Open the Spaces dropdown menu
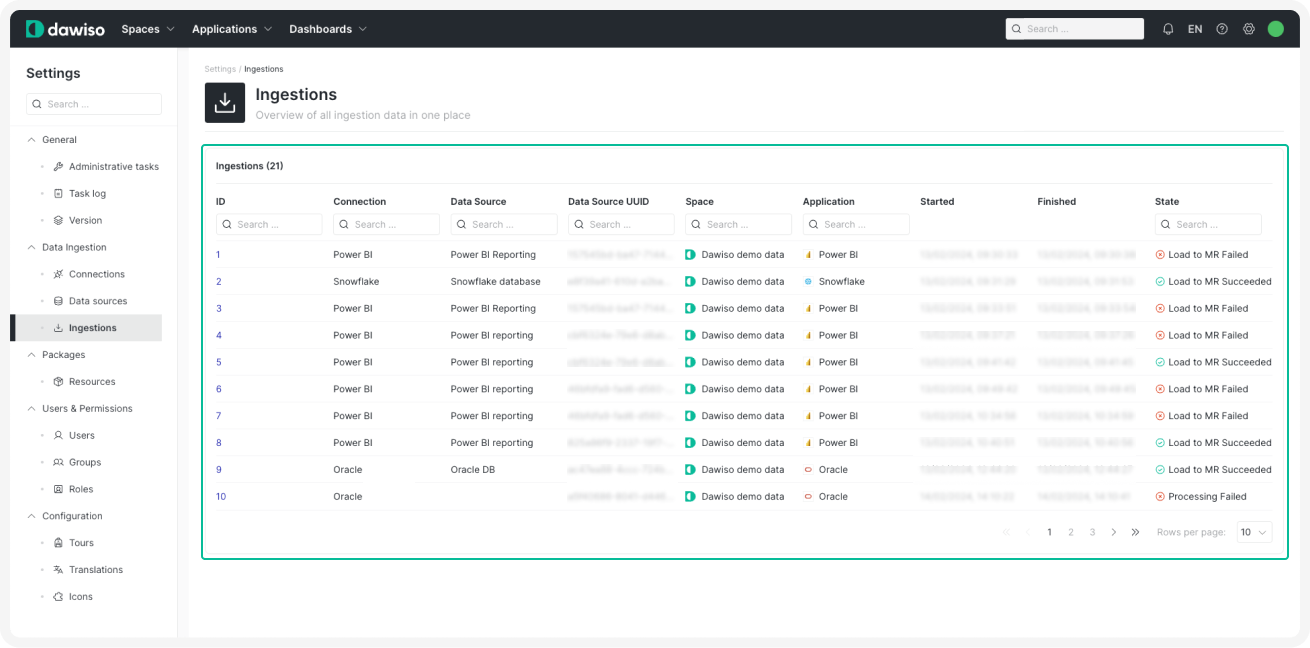This screenshot has width=1310, height=648. point(148,29)
